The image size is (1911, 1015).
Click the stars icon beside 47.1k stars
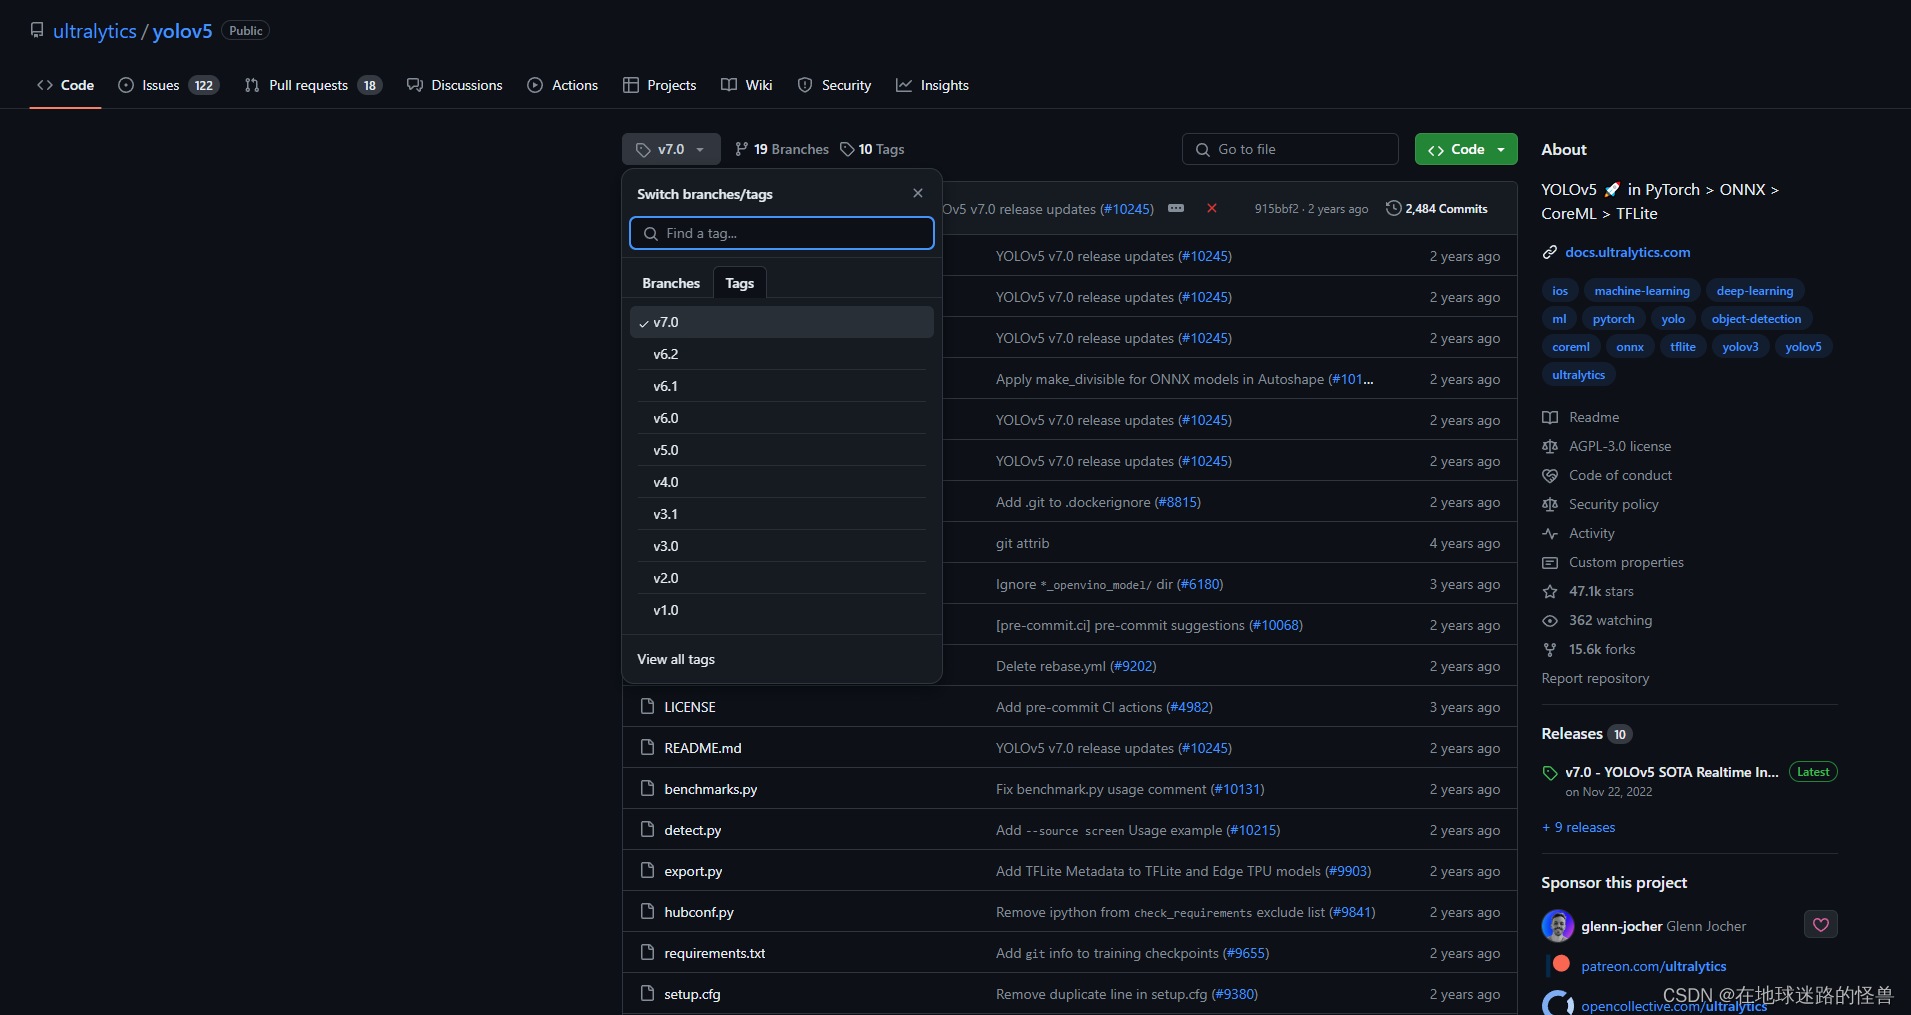1549,591
